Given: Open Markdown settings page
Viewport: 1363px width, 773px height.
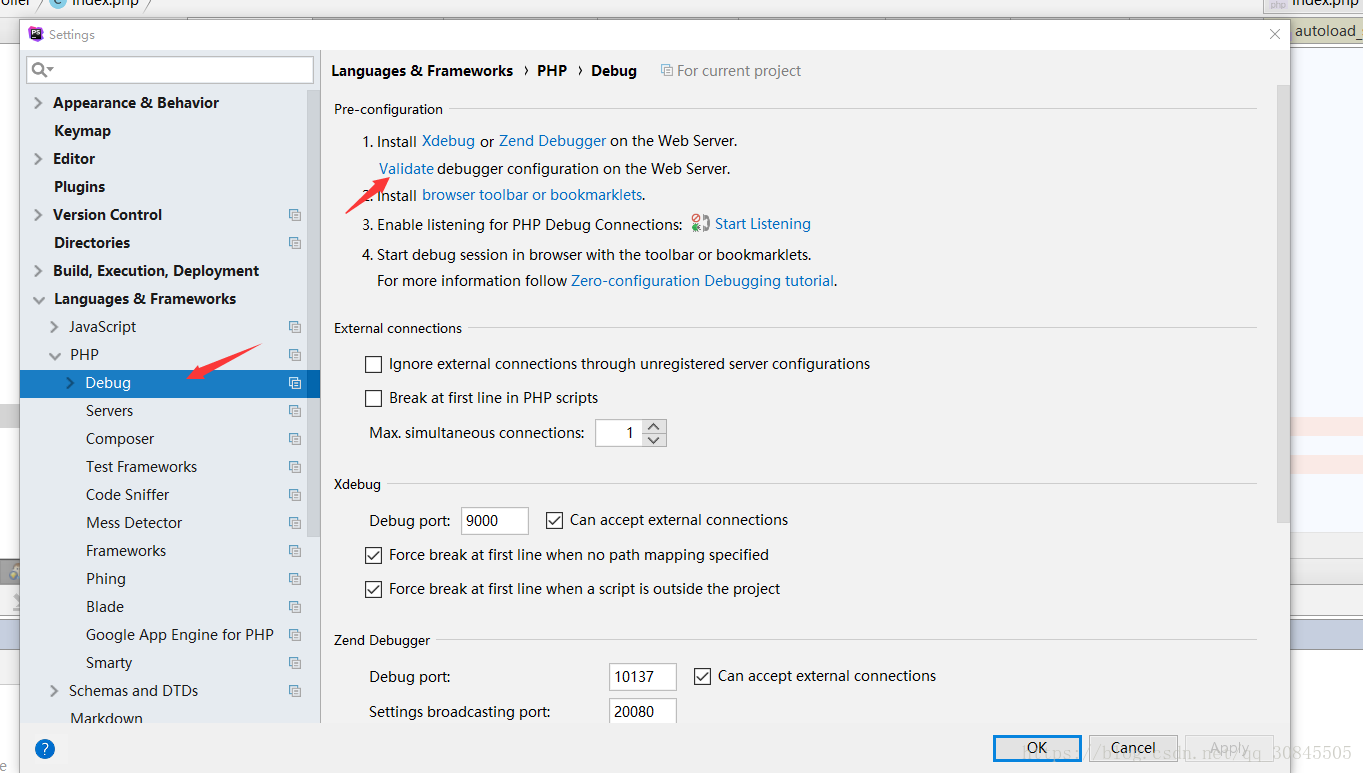Looking at the screenshot, I should (106, 717).
